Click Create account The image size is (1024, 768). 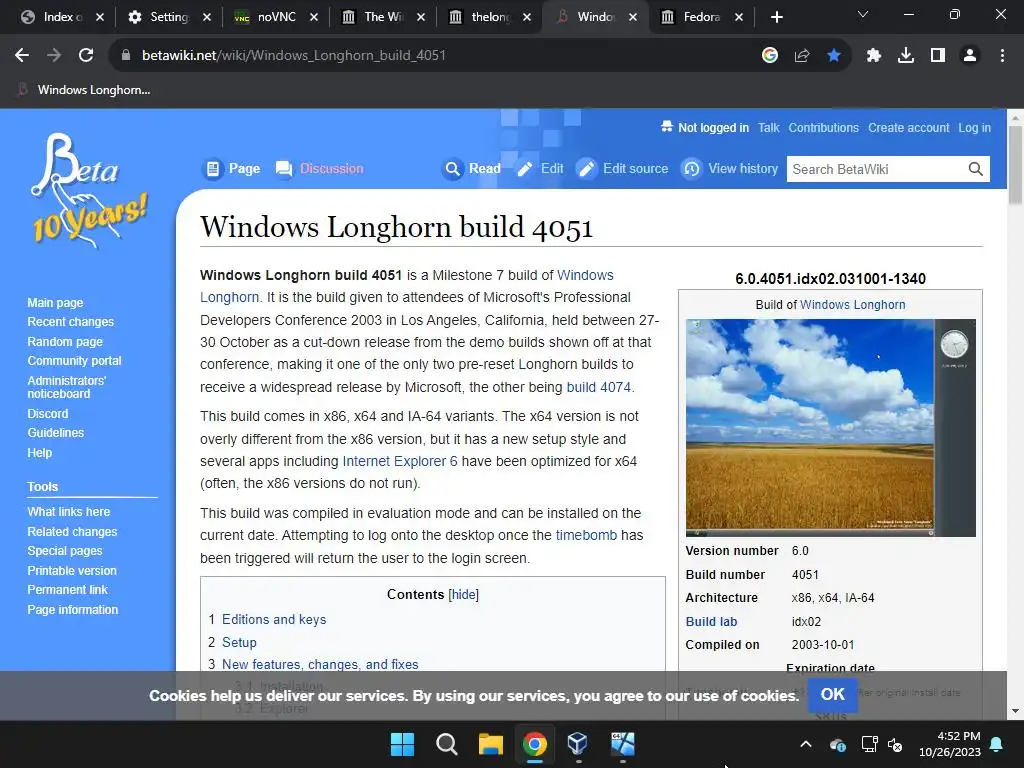908,128
